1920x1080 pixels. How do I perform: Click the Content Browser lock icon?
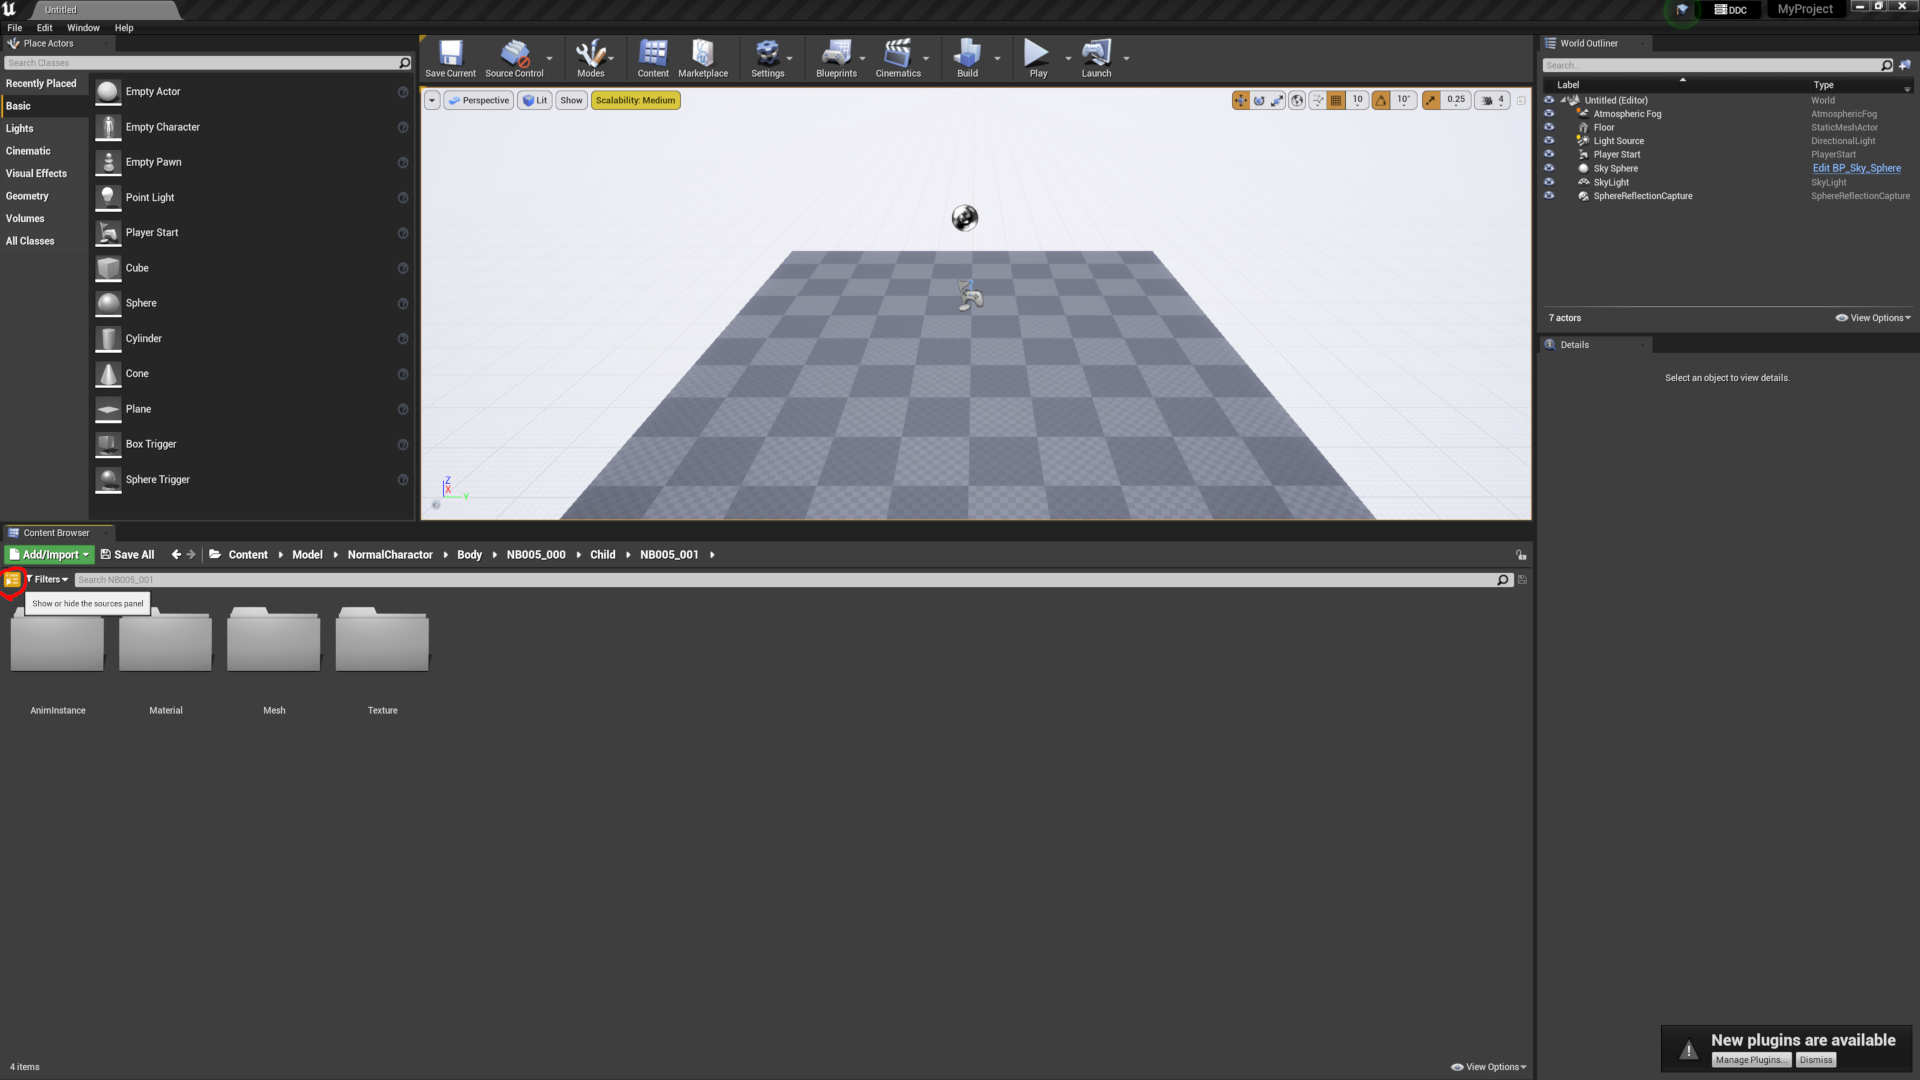[1521, 555]
